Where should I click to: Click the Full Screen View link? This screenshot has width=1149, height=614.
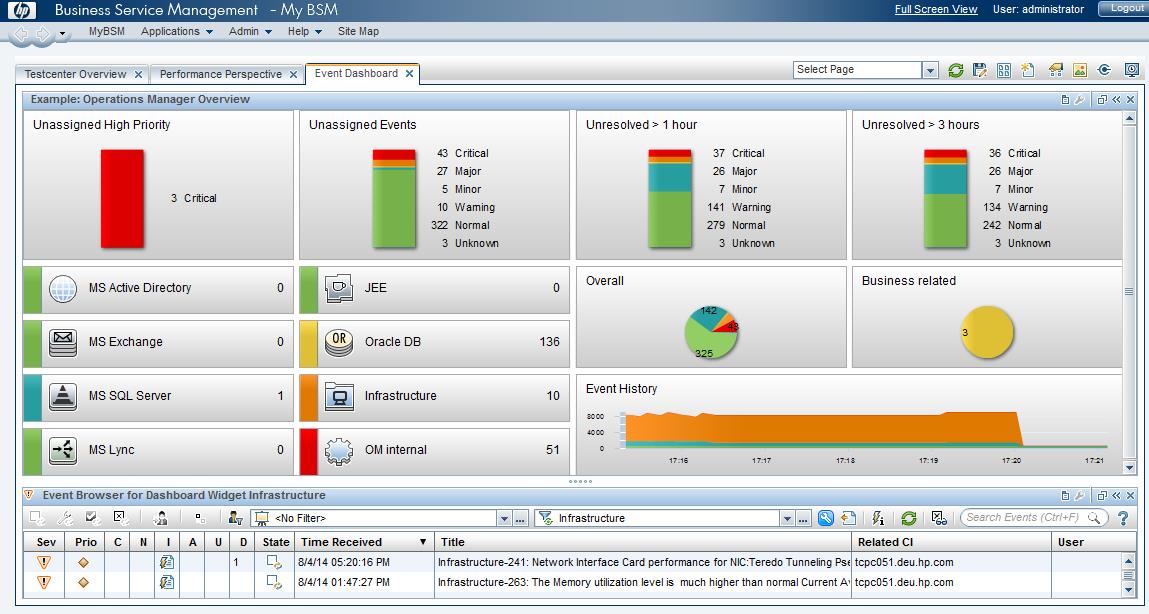[935, 9]
